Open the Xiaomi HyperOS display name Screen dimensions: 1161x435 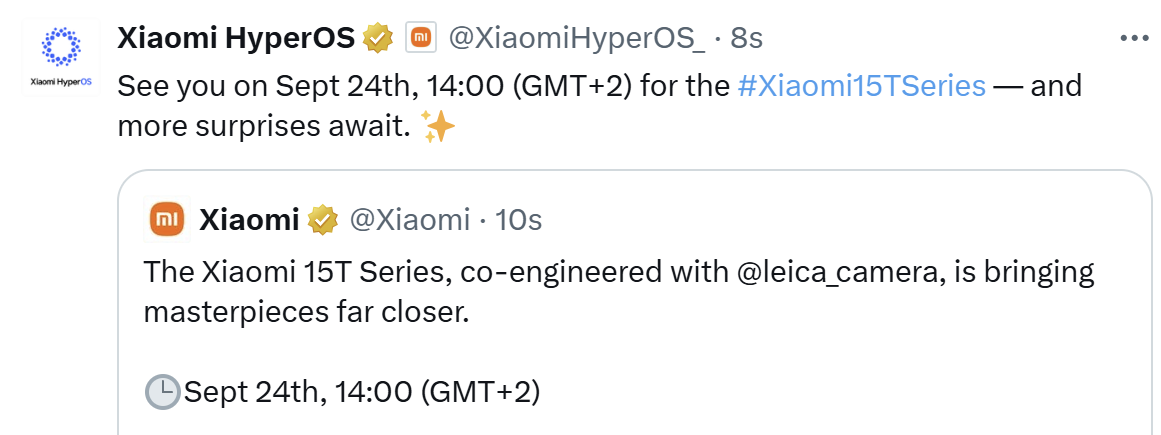(x=236, y=39)
